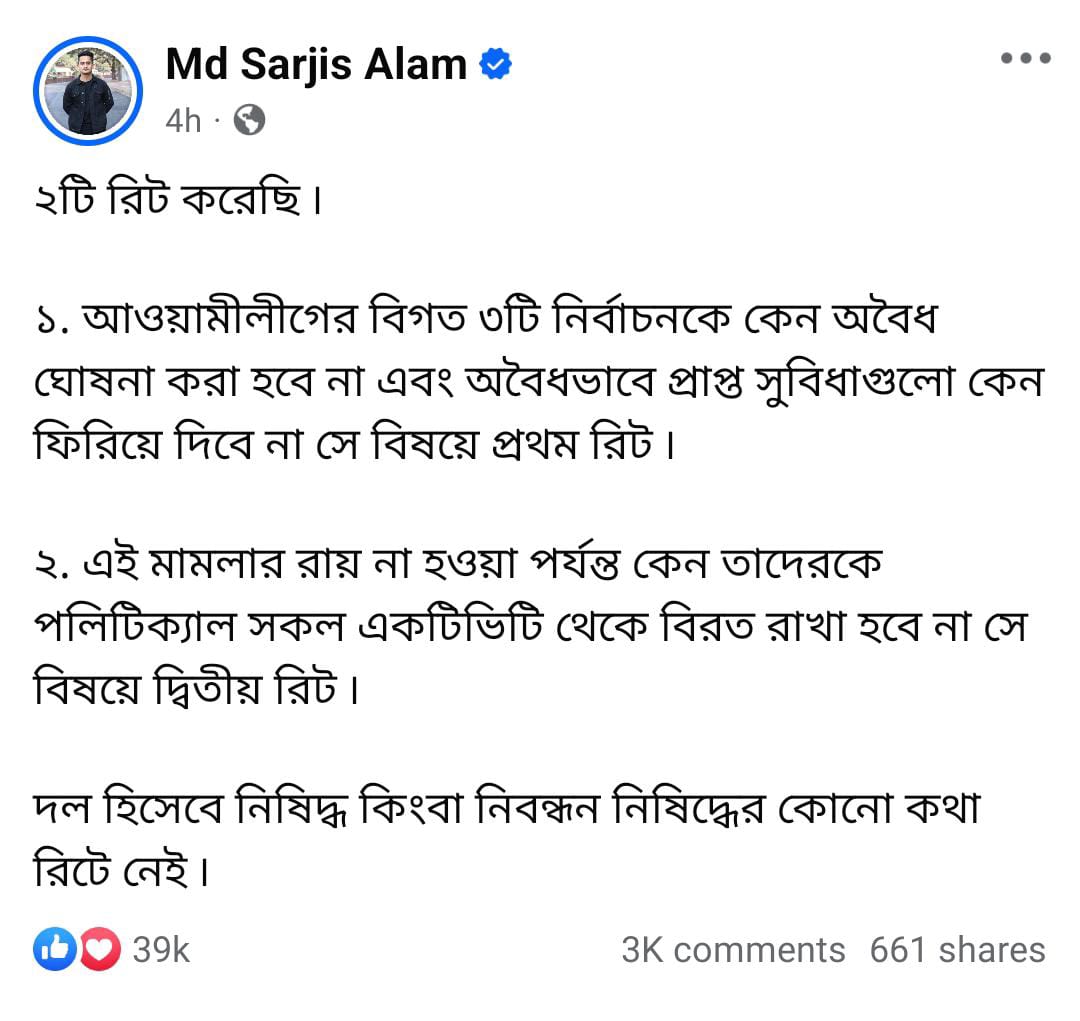Click the line starting 'পলিটিক্যাল সকল একটিভিটি'
The height and width of the screenshot is (1021, 1080).
(x=530, y=626)
